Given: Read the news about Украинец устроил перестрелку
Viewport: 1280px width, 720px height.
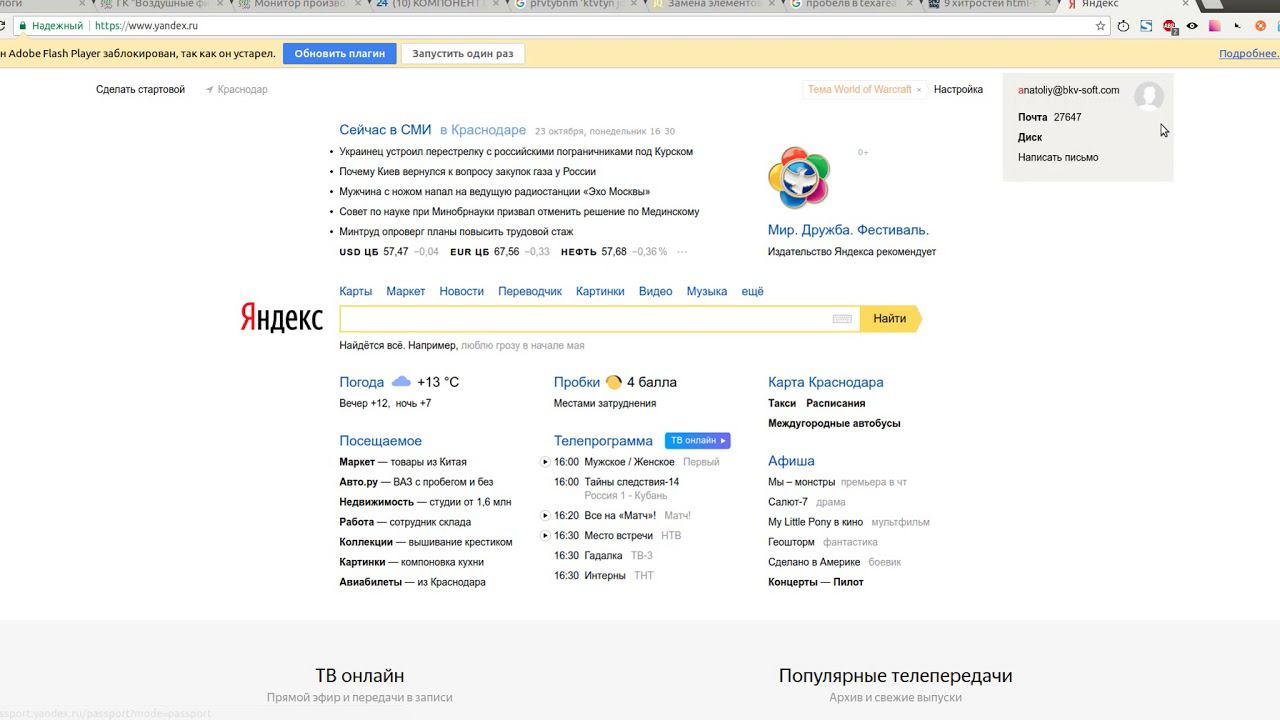Looking at the screenshot, I should (516, 152).
